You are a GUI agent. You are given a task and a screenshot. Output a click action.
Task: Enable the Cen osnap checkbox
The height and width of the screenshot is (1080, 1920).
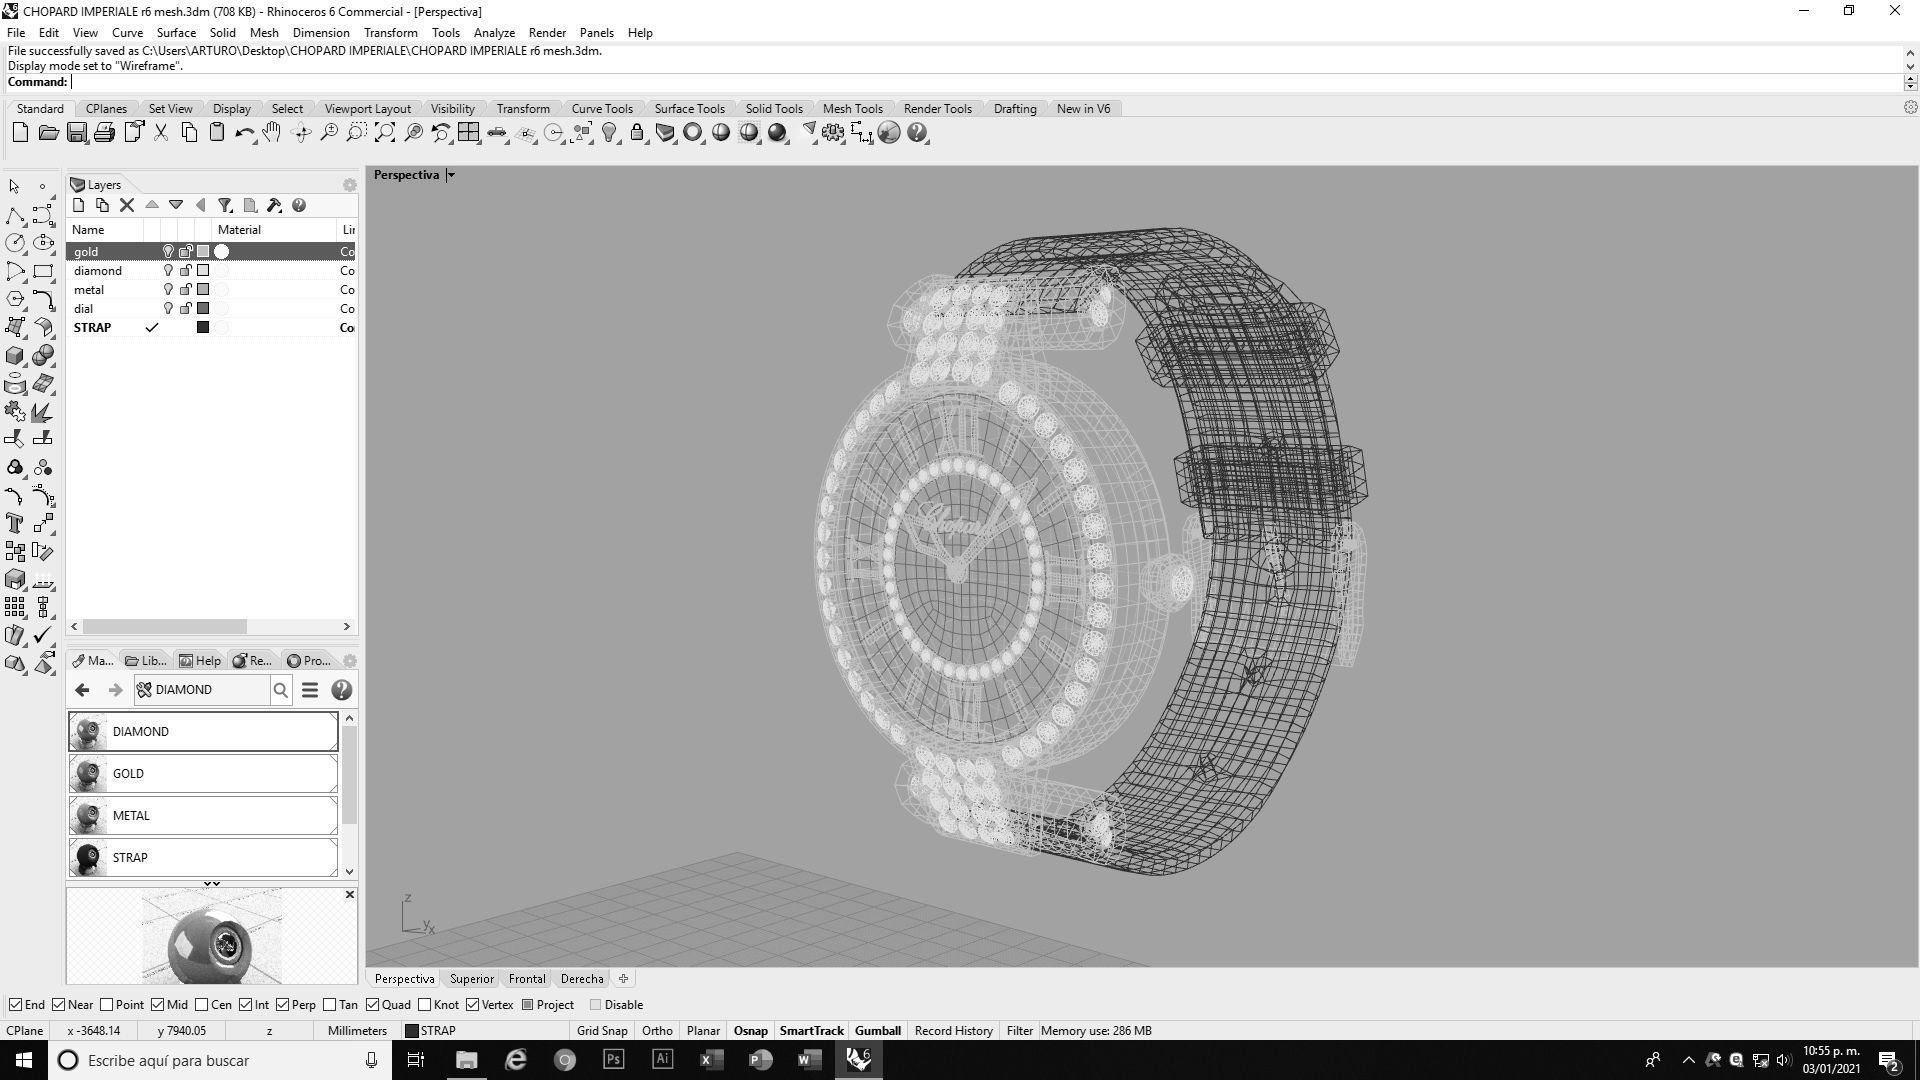tap(202, 1005)
